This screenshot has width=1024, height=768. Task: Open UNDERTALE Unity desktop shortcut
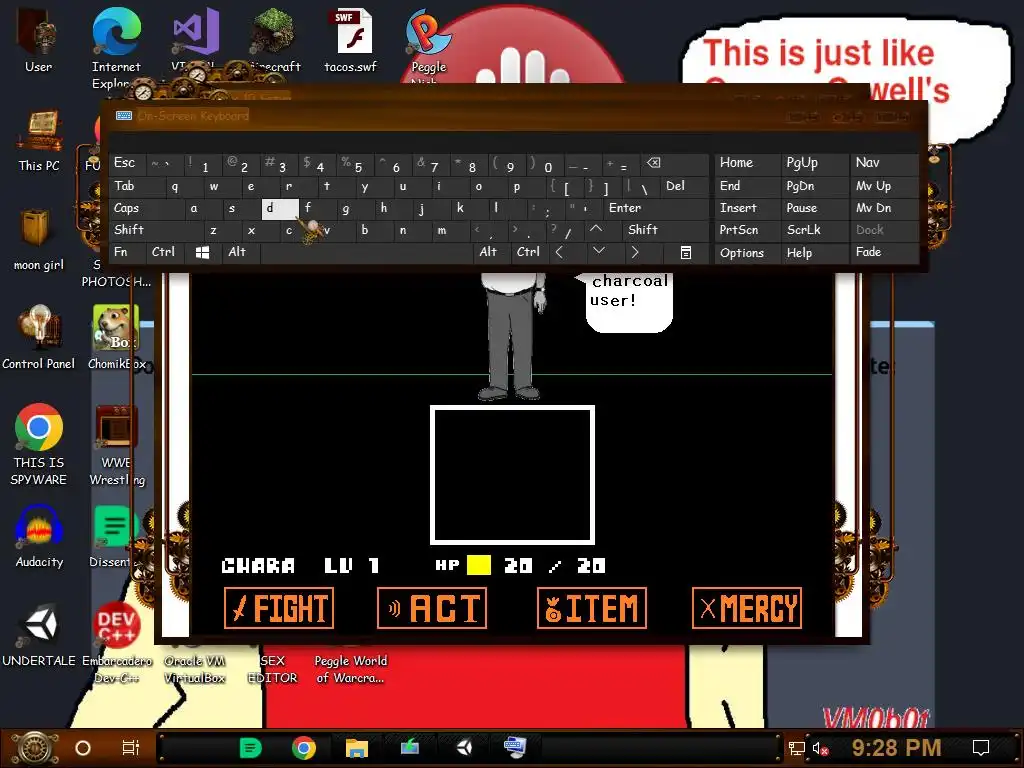point(39,635)
